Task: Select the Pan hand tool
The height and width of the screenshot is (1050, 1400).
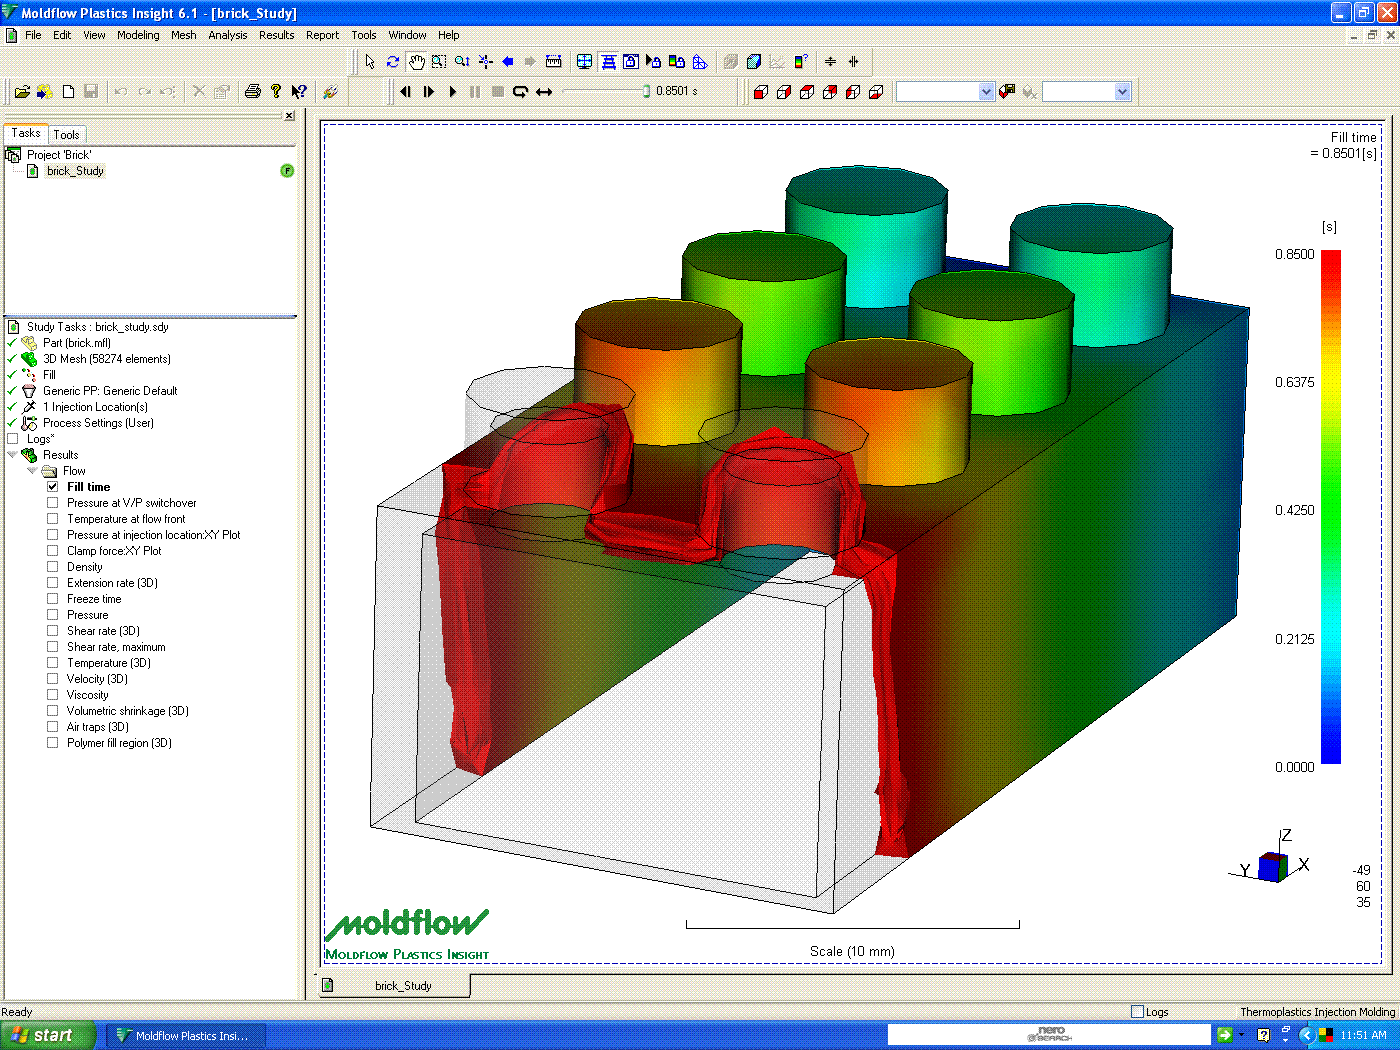Action: pos(416,62)
